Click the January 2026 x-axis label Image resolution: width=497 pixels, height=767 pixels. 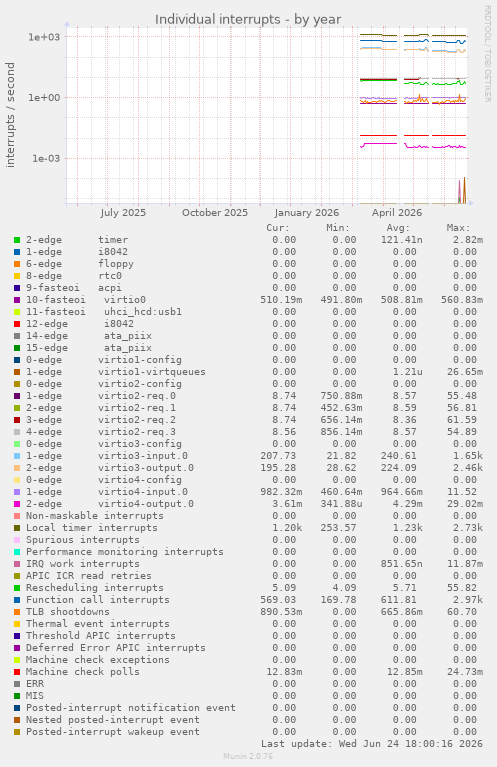pos(307,213)
